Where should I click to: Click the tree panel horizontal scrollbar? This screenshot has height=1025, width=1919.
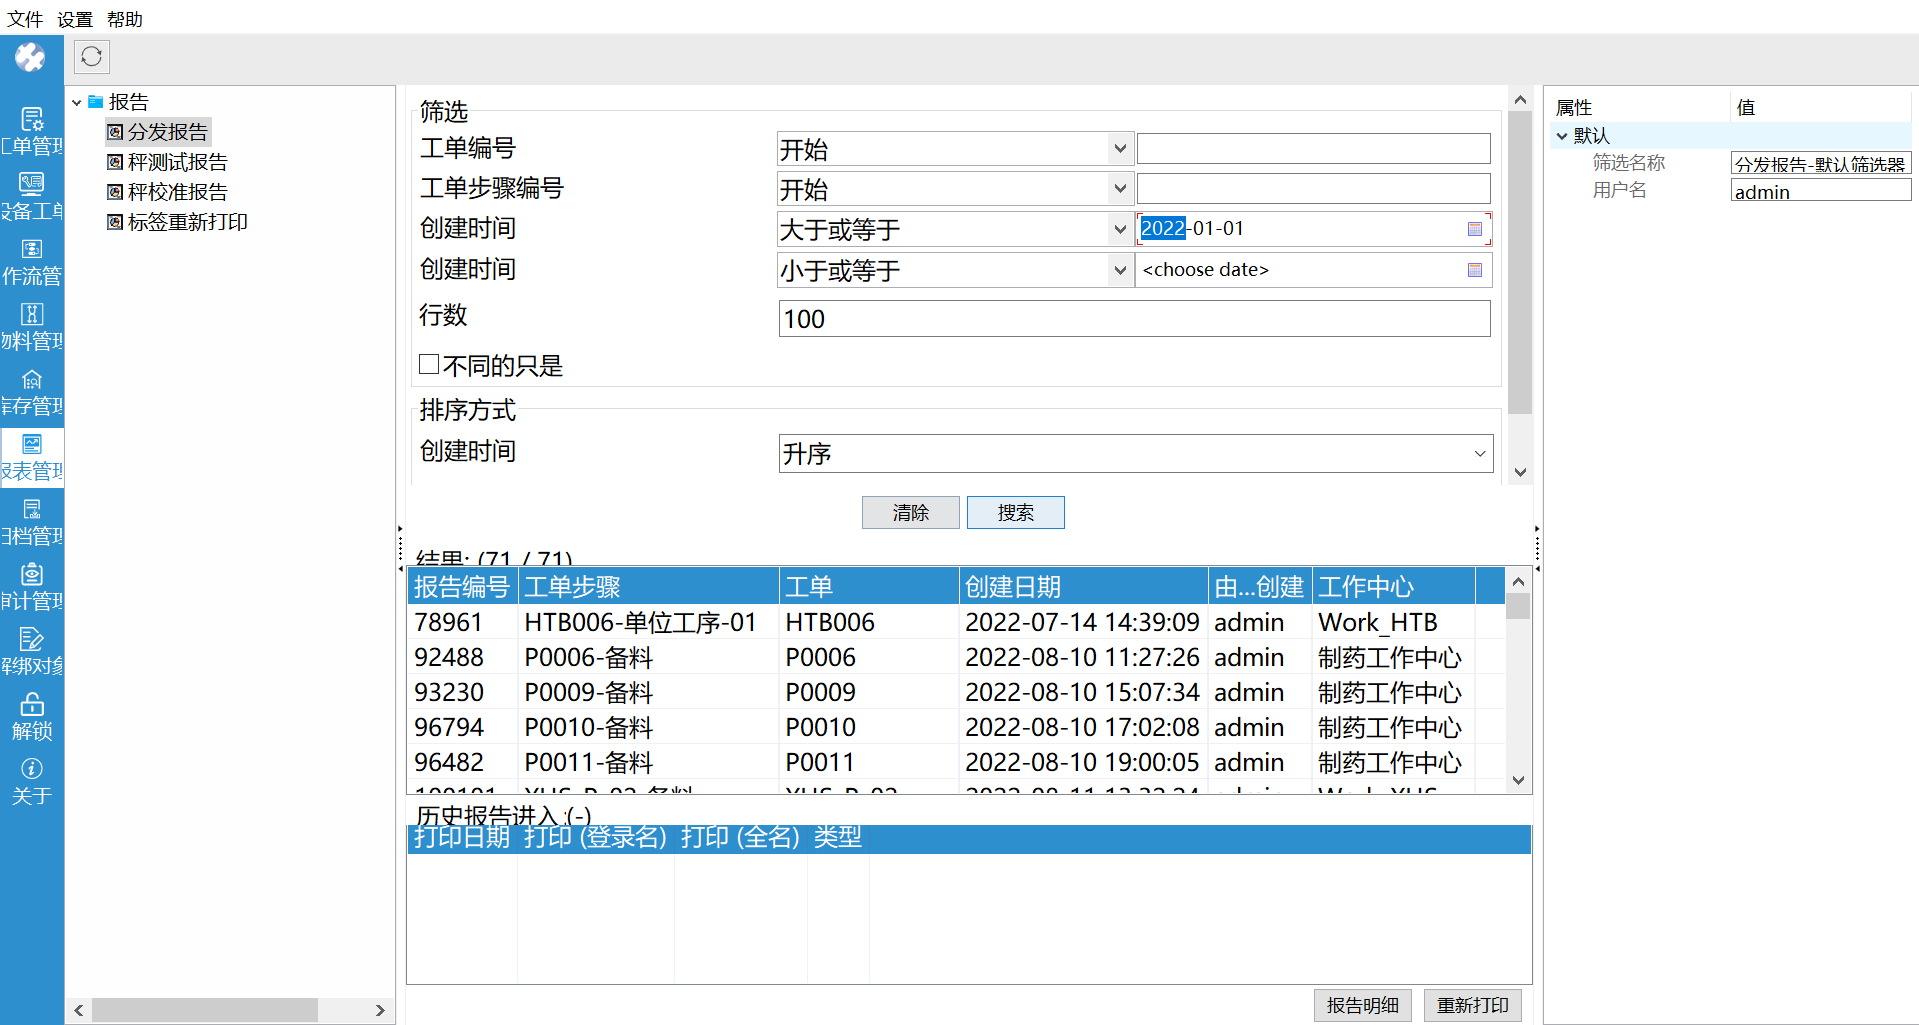pyautogui.click(x=205, y=1010)
